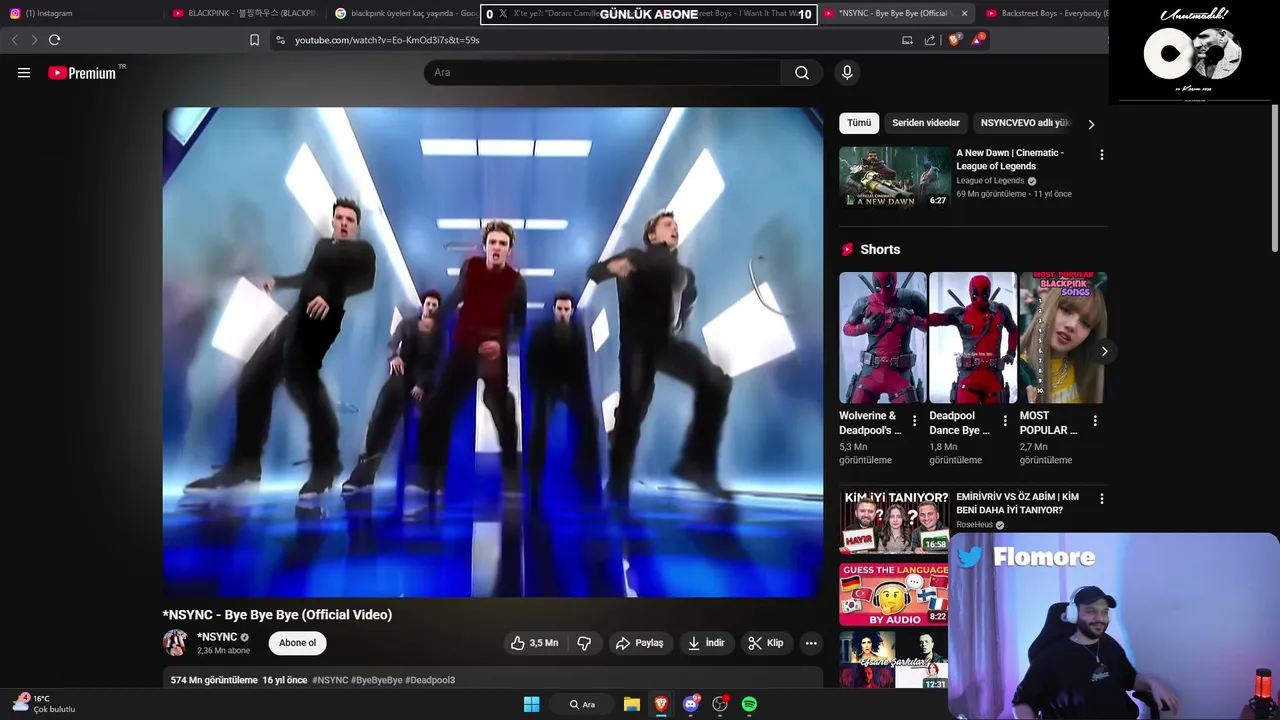Open Deadpool Dance Bye short thumbnail
The image size is (1280, 720).
coord(973,338)
